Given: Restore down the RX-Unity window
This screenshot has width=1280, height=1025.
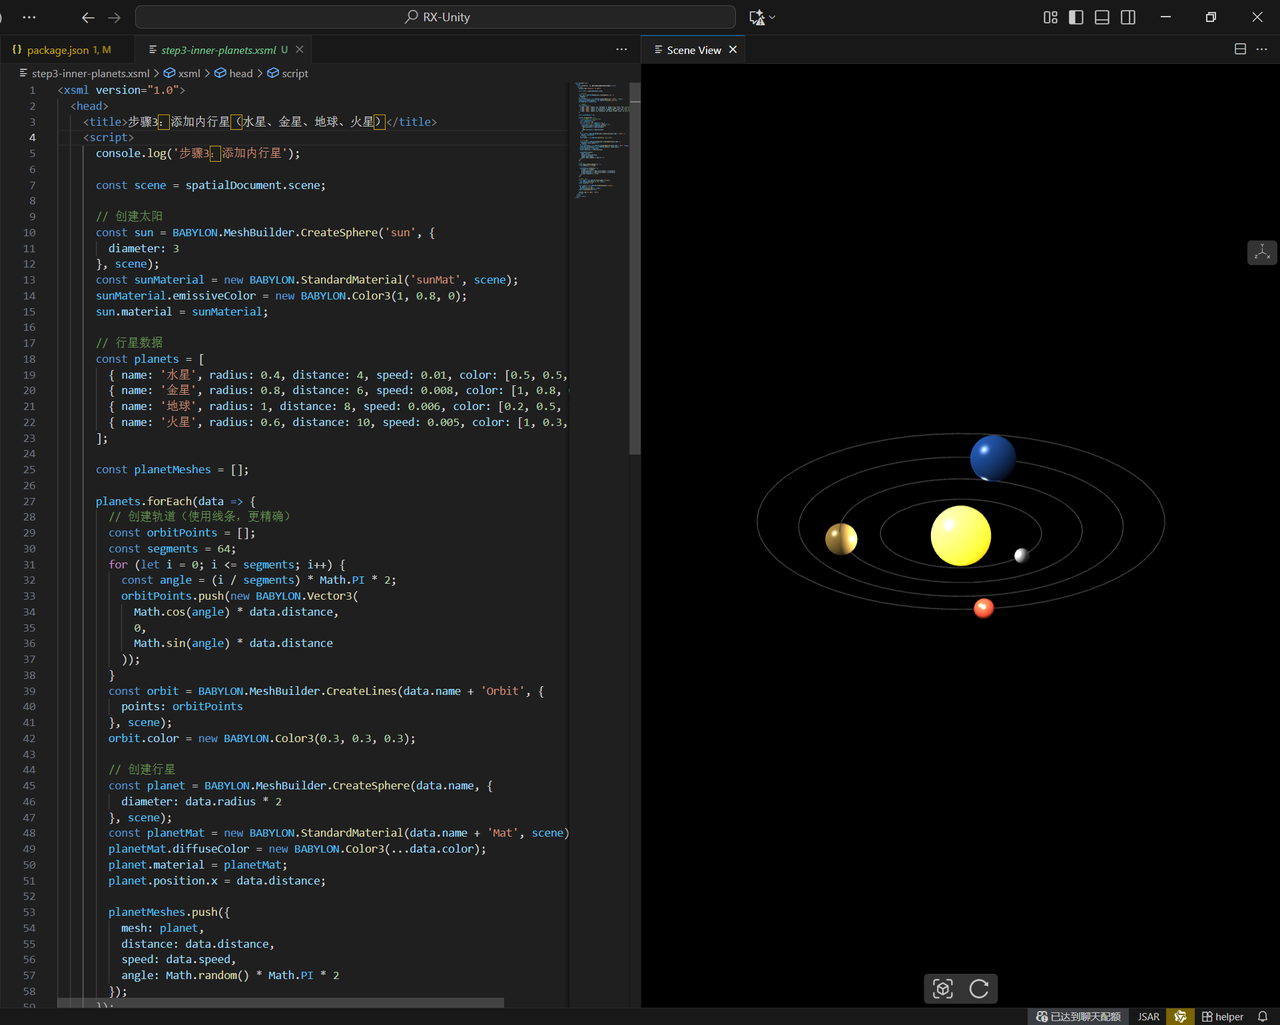Looking at the screenshot, I should point(1211,17).
